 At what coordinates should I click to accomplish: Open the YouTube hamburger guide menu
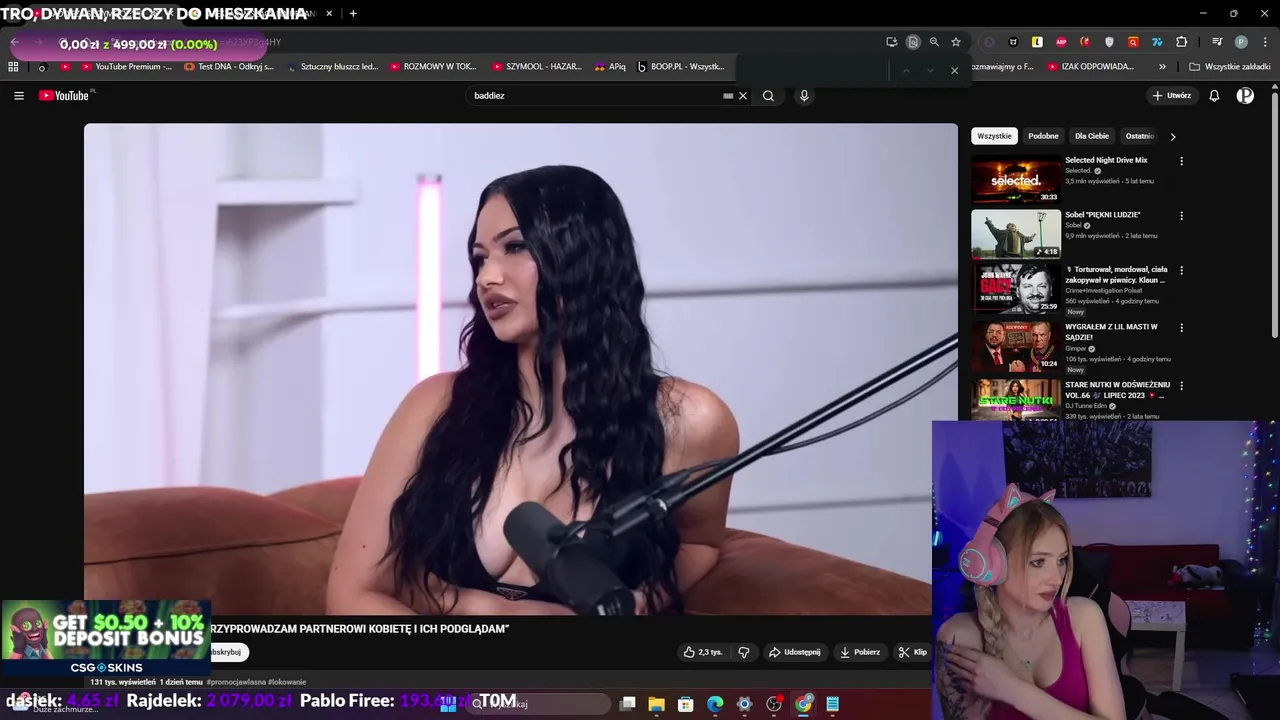click(18, 96)
